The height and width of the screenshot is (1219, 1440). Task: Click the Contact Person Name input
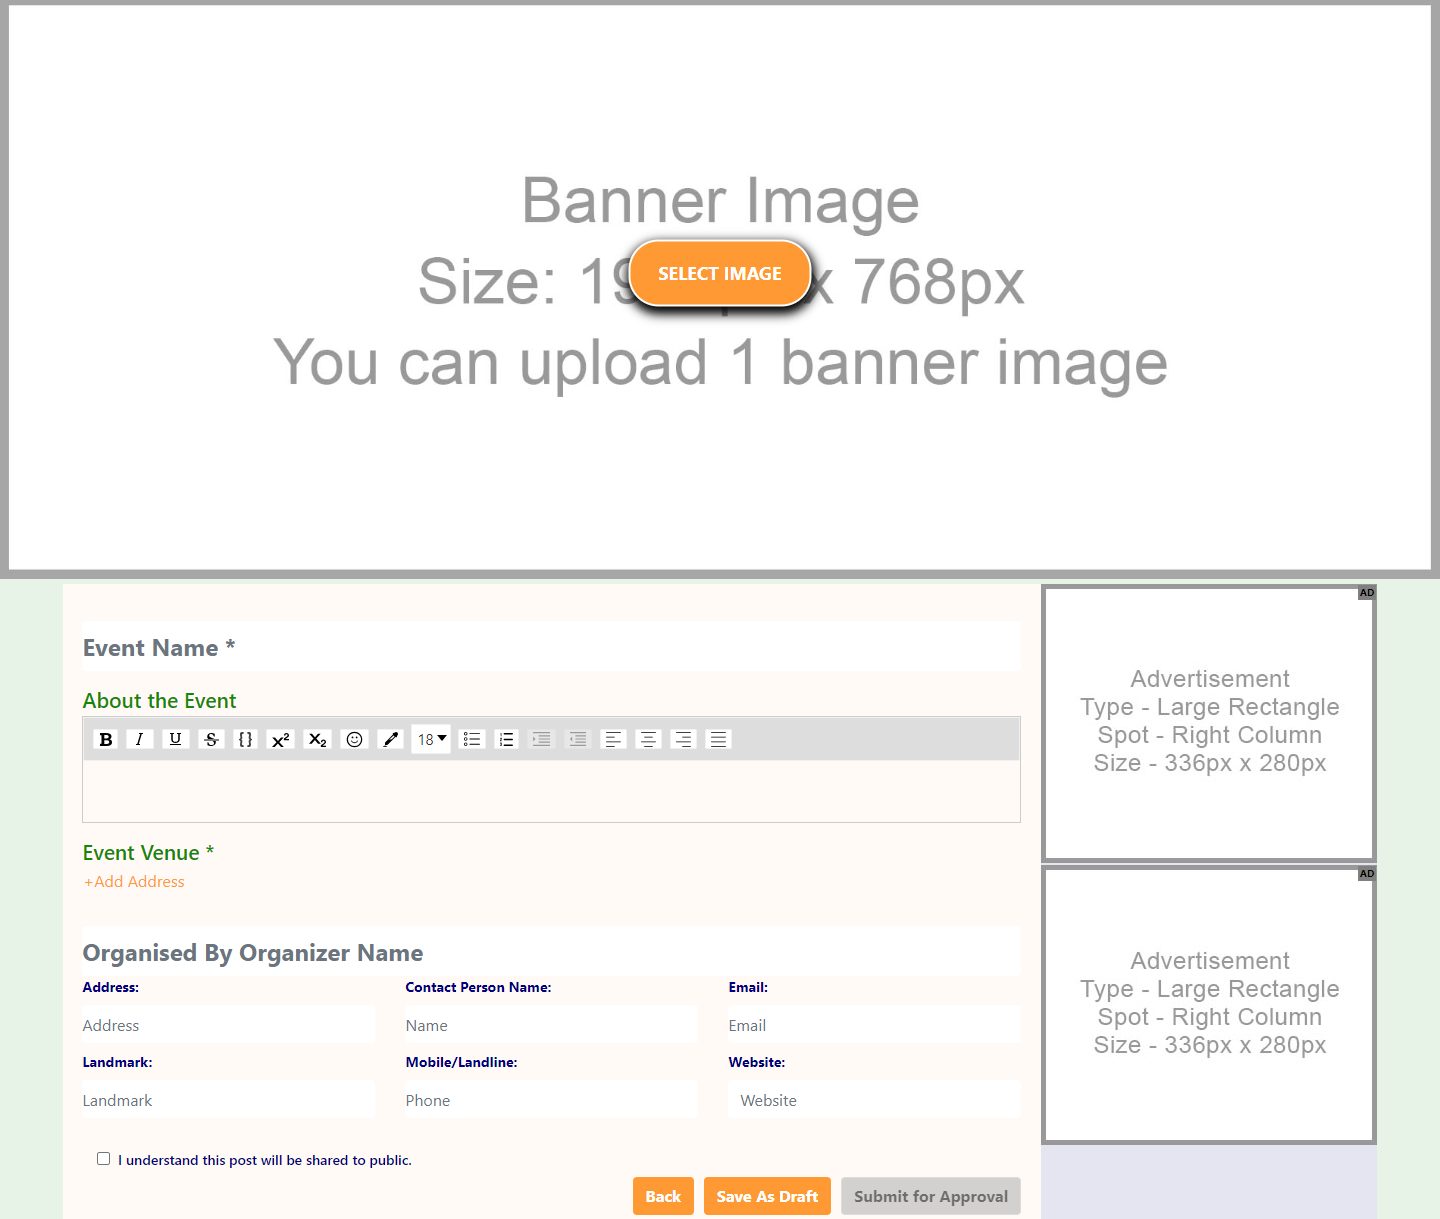[x=551, y=1025]
